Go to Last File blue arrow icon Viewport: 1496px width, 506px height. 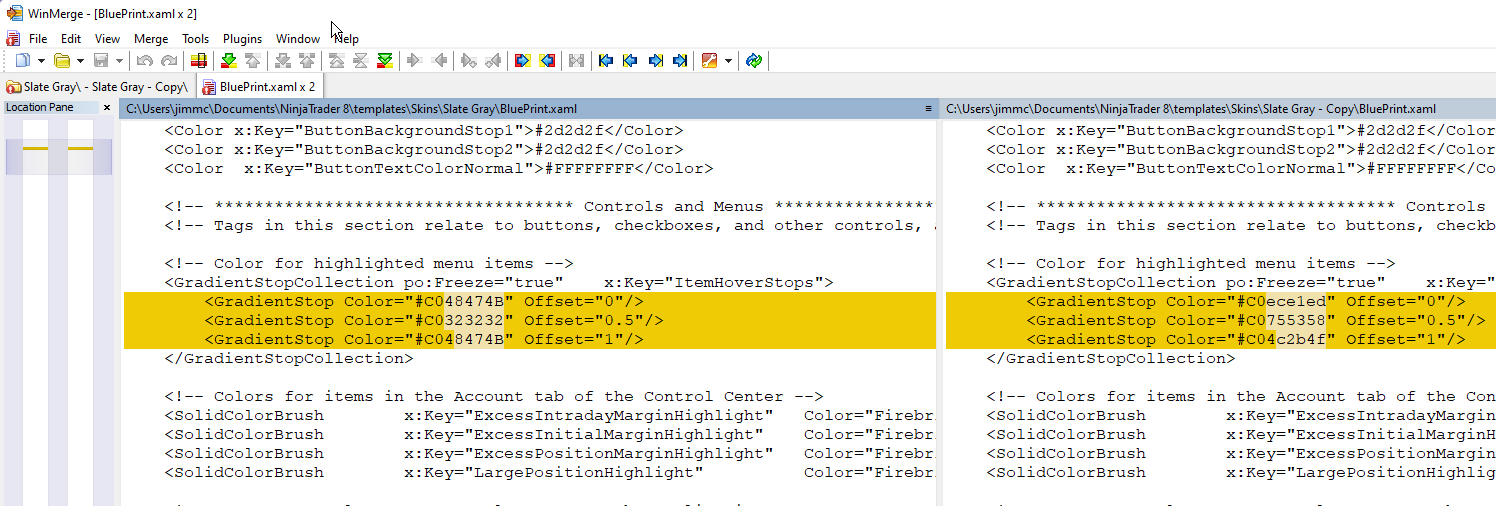[x=680, y=61]
